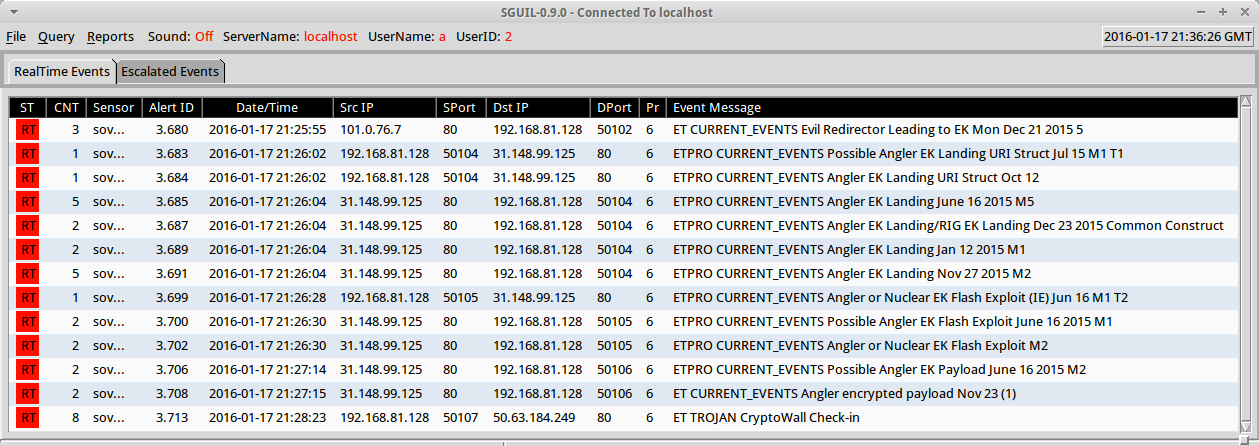The height and width of the screenshot is (446, 1259).
Task: Click the RT status icon for alert 3.708
Action: pos(28,393)
